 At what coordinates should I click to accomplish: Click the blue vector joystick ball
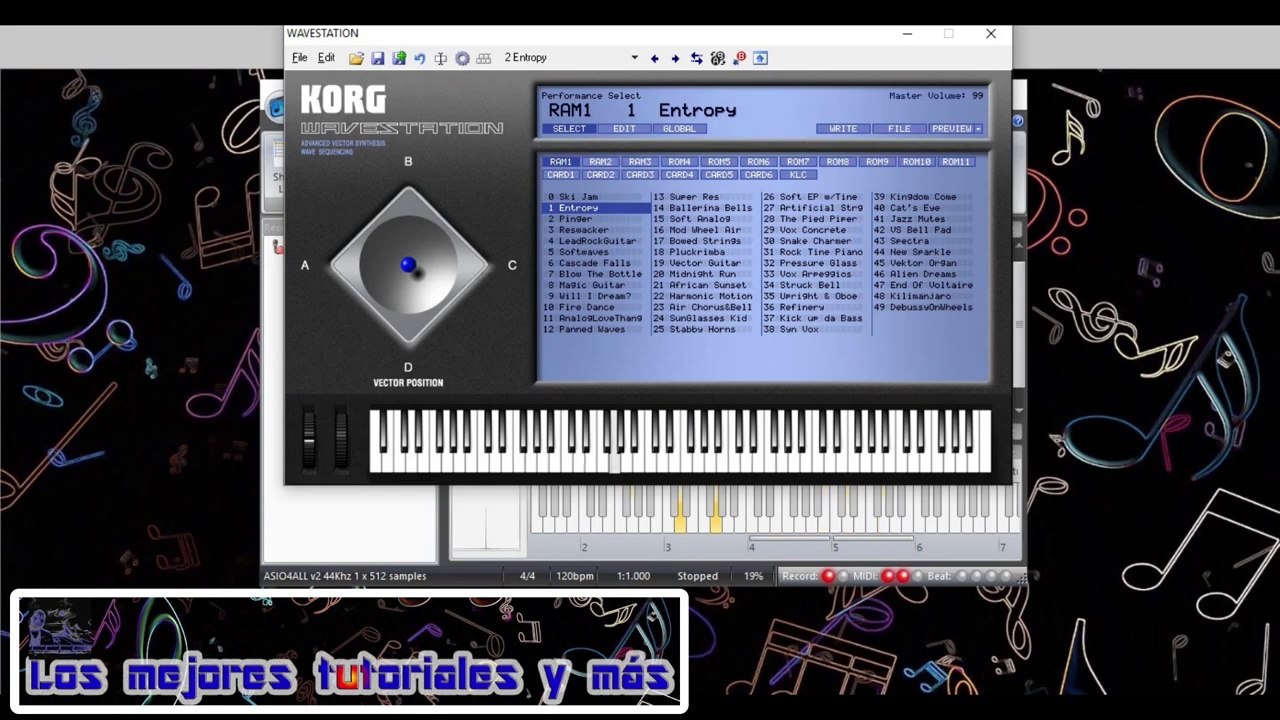(408, 265)
